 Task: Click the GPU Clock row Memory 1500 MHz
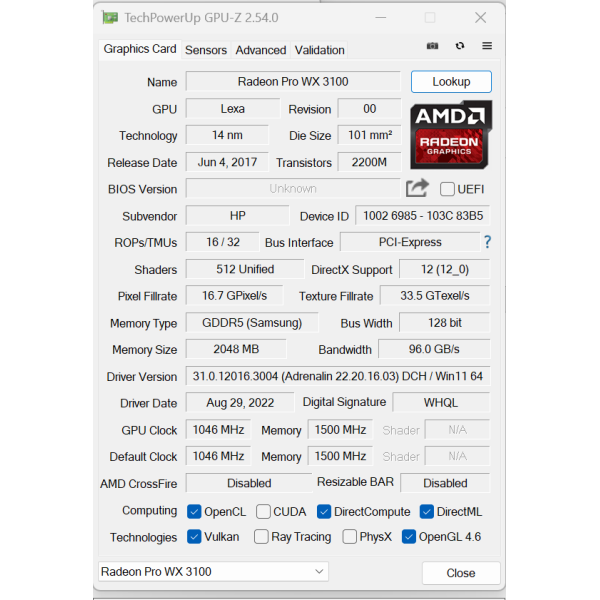click(x=340, y=430)
